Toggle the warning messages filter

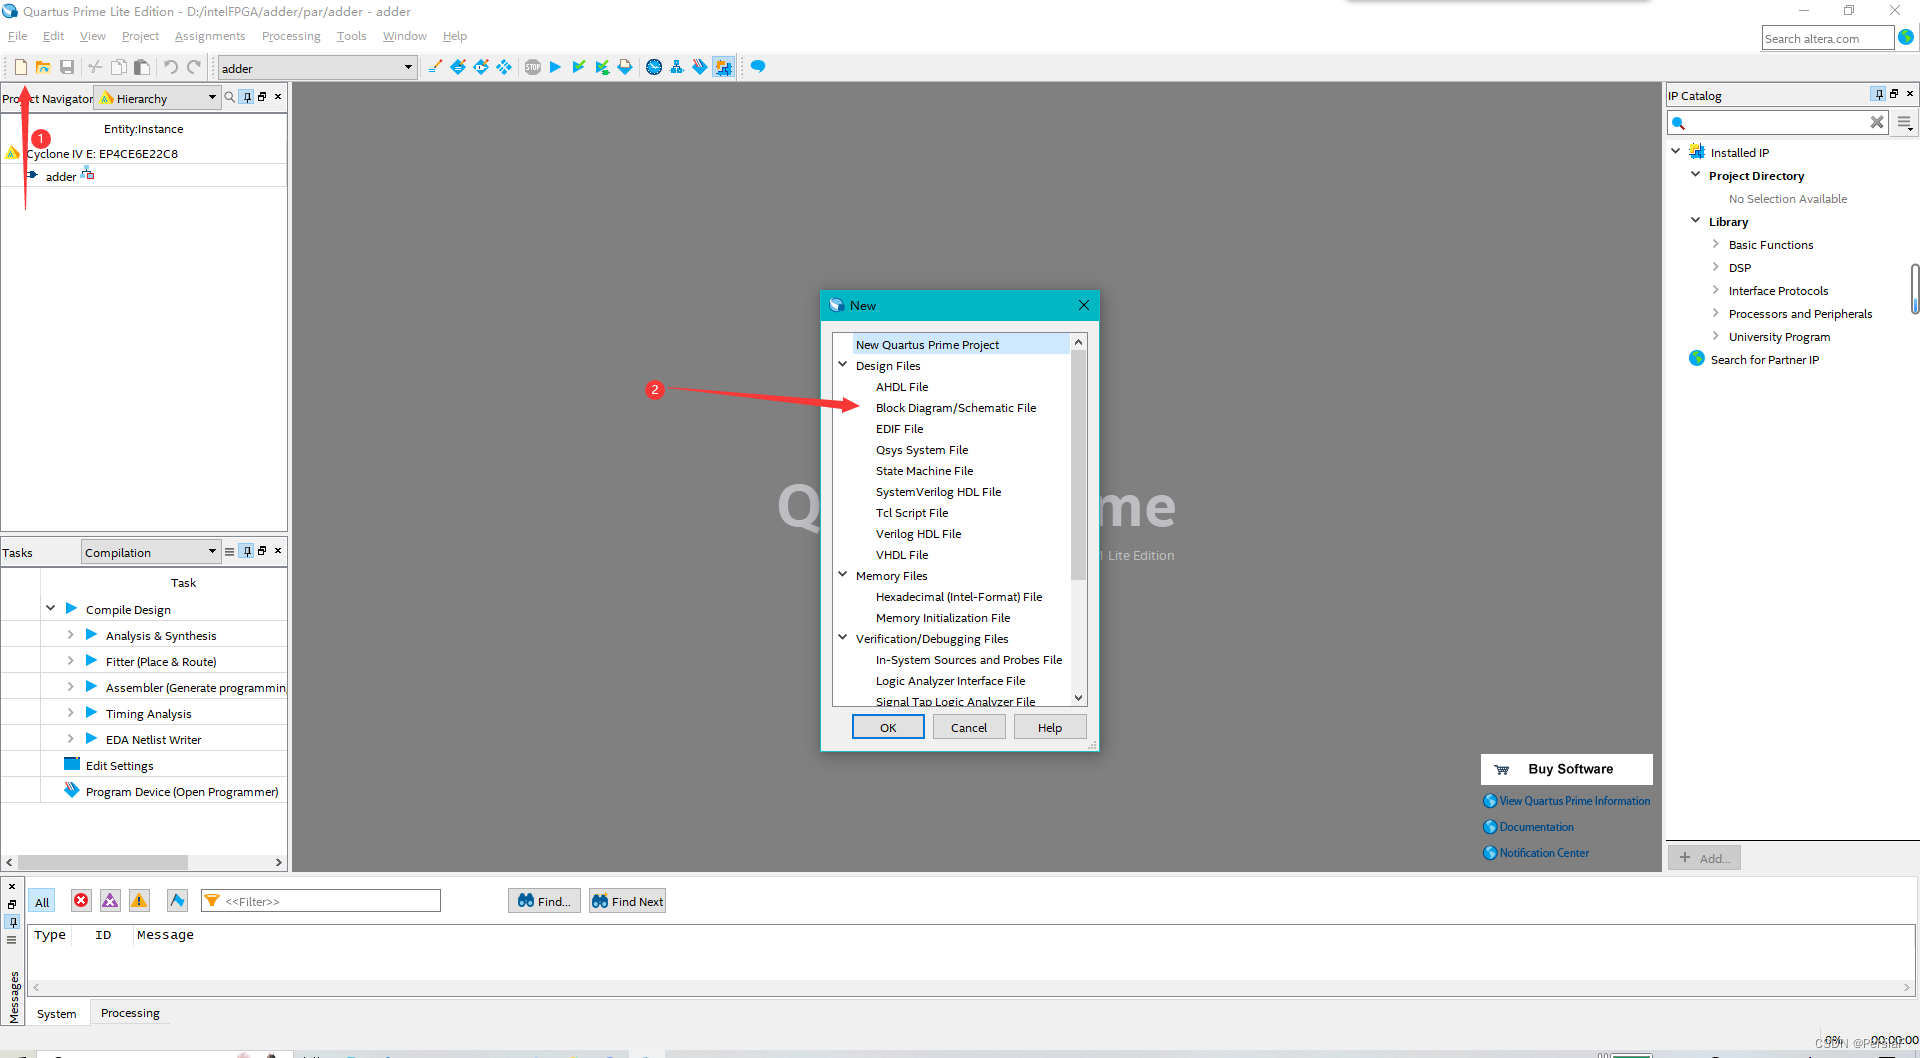[x=139, y=901]
